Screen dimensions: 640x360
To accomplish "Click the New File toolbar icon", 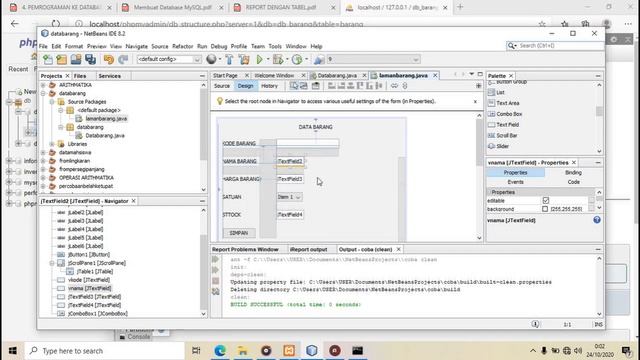I will [x=48, y=60].
